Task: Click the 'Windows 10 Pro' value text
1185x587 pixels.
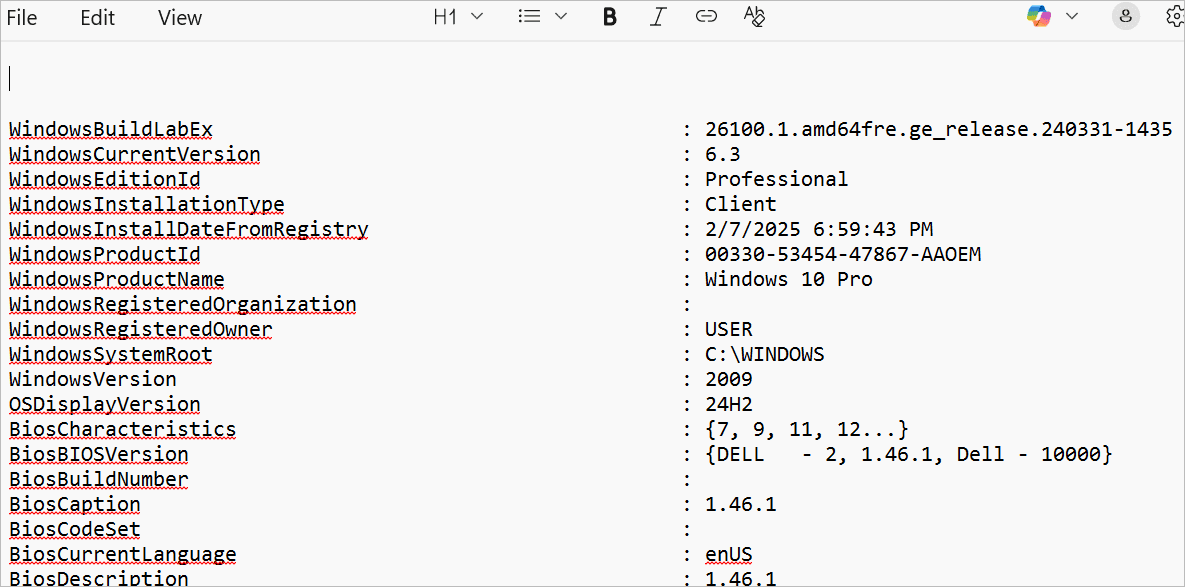Action: pyautogui.click(x=788, y=279)
